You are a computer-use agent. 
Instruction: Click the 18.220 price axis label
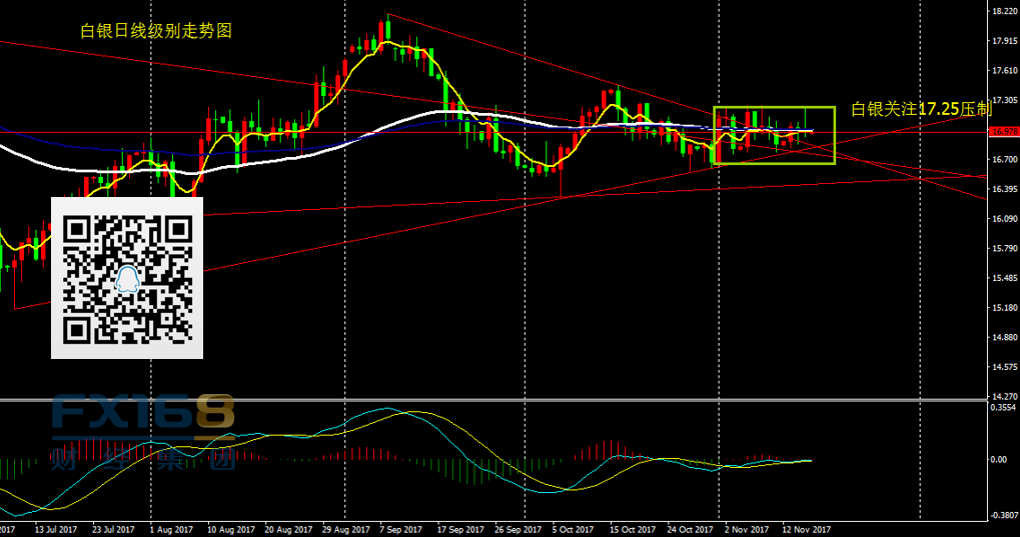[1003, 12]
